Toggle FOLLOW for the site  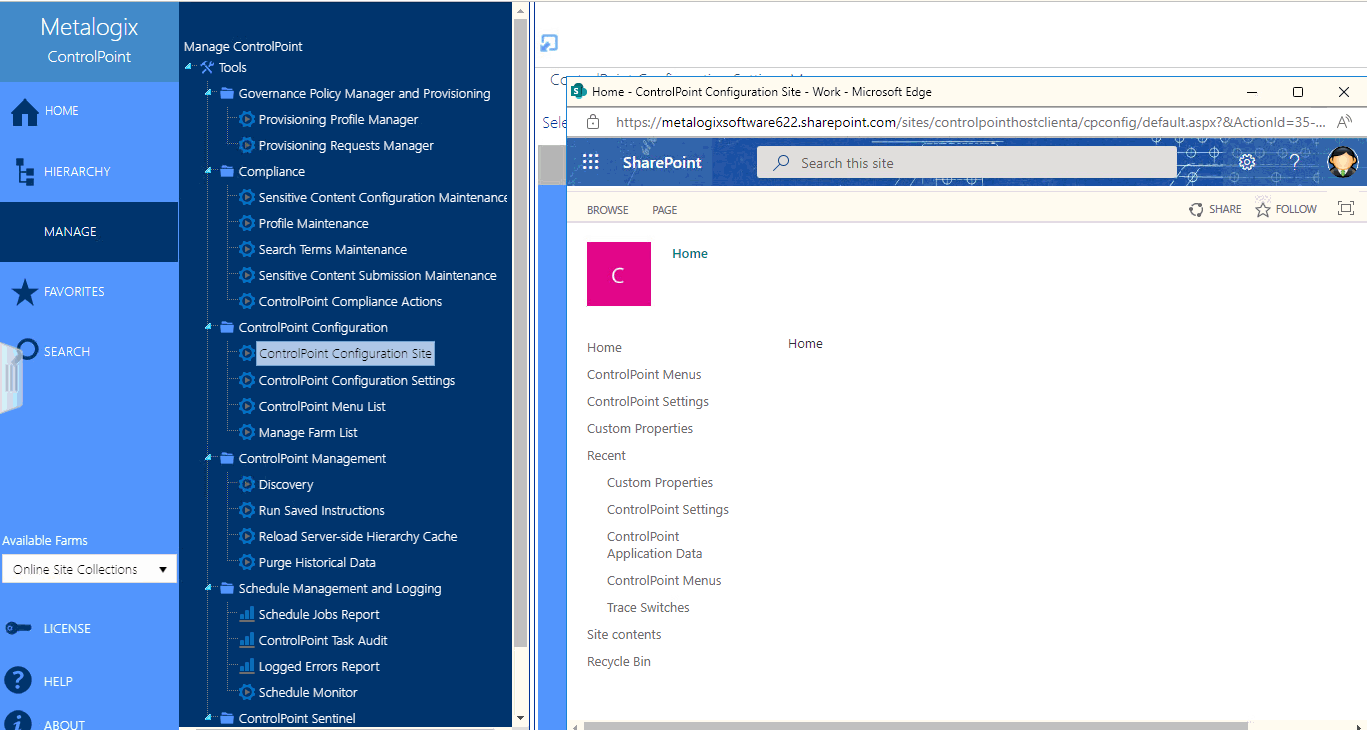1286,208
